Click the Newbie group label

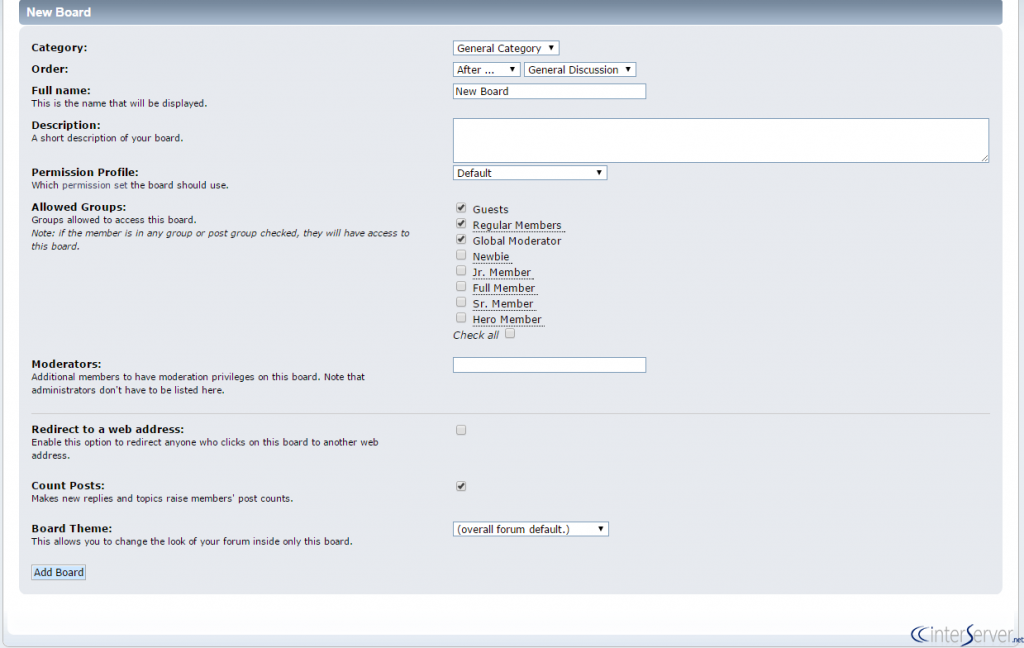pyautogui.click(x=490, y=257)
